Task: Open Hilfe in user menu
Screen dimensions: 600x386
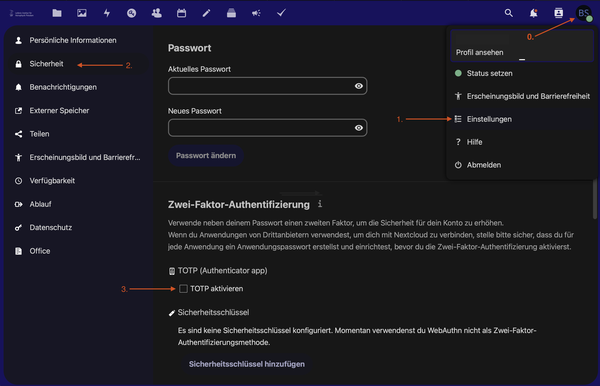Action: click(522, 142)
